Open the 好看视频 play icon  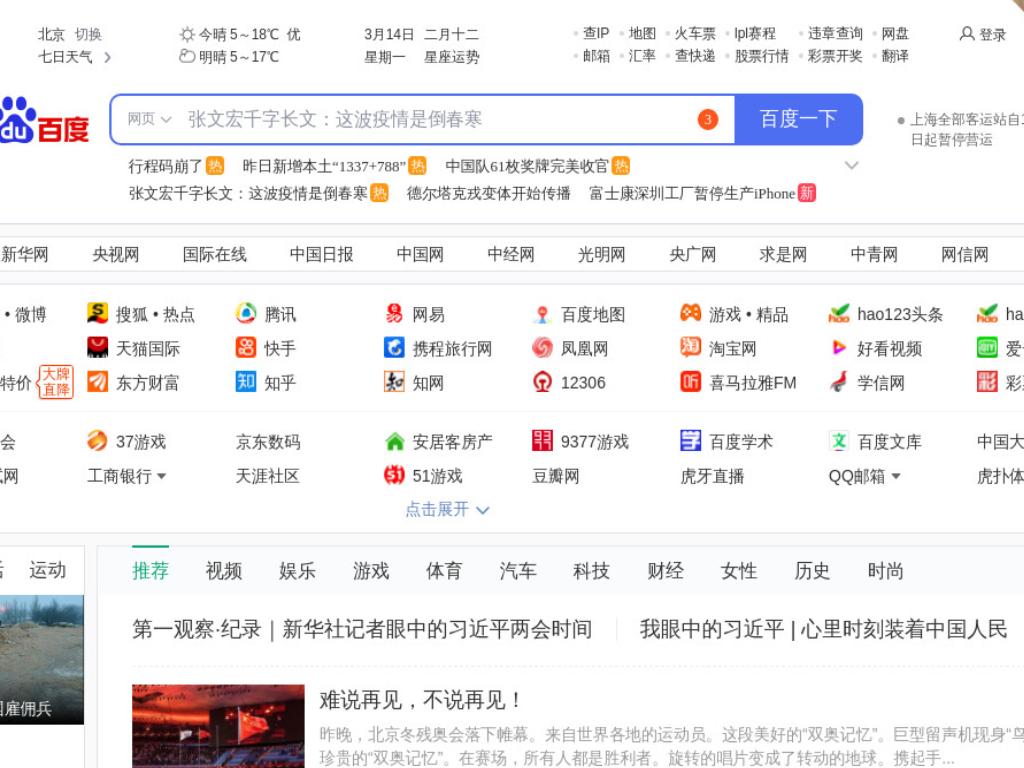pyautogui.click(x=839, y=347)
